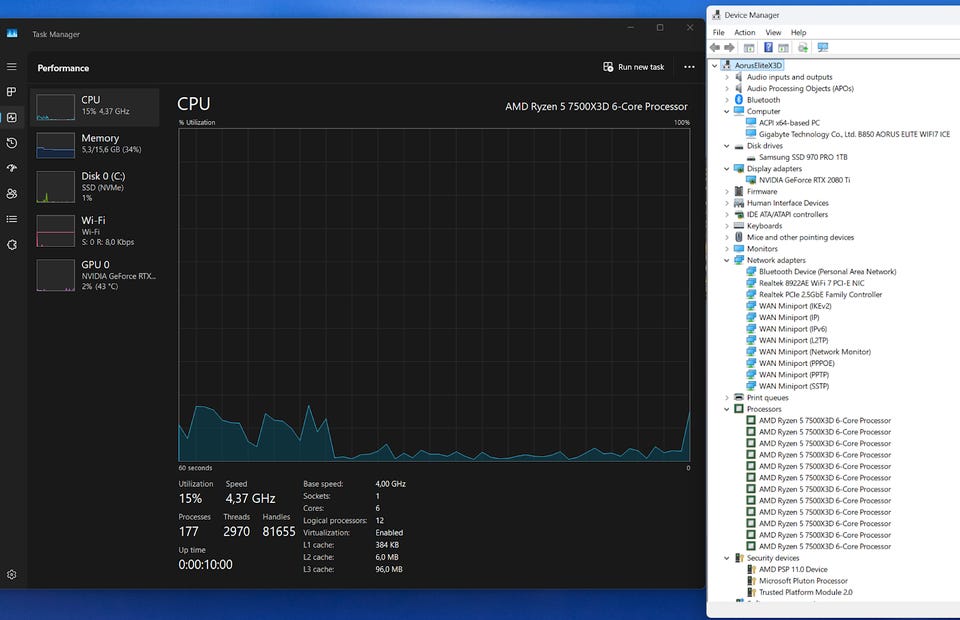This screenshot has width=960, height=620.
Task: Expand Audio inputs and outputs category
Action: (727, 77)
